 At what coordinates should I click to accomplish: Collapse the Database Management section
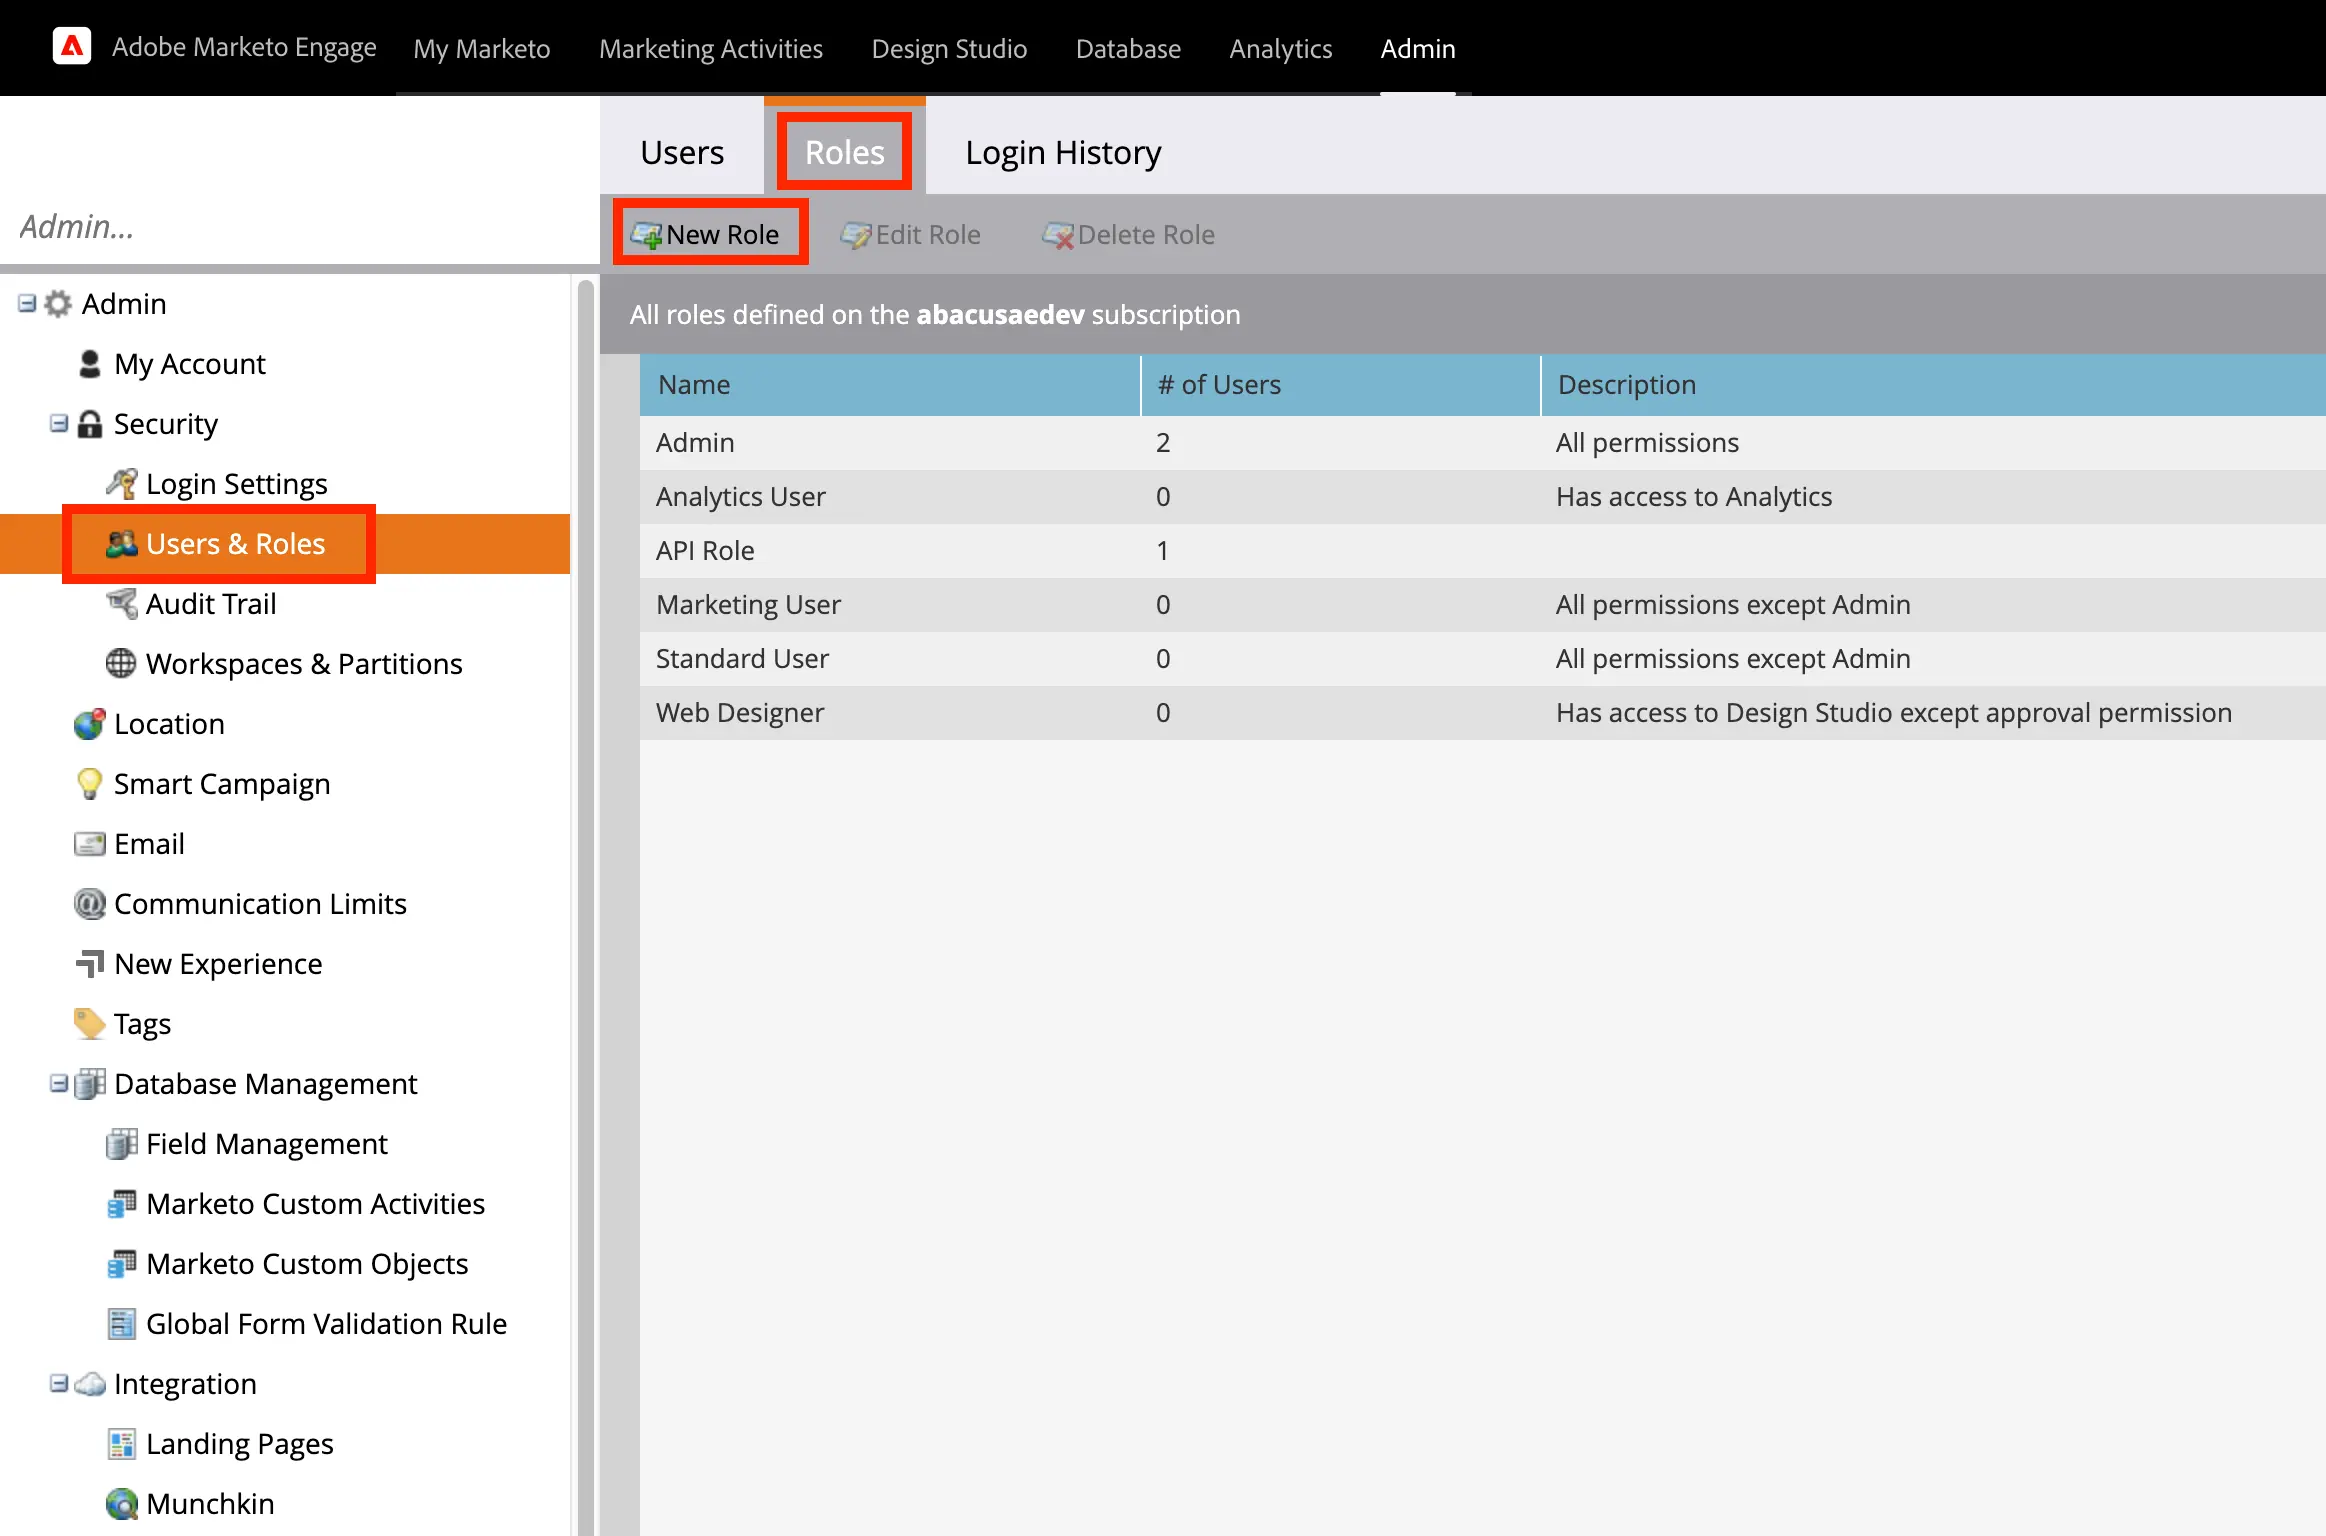pos(59,1083)
